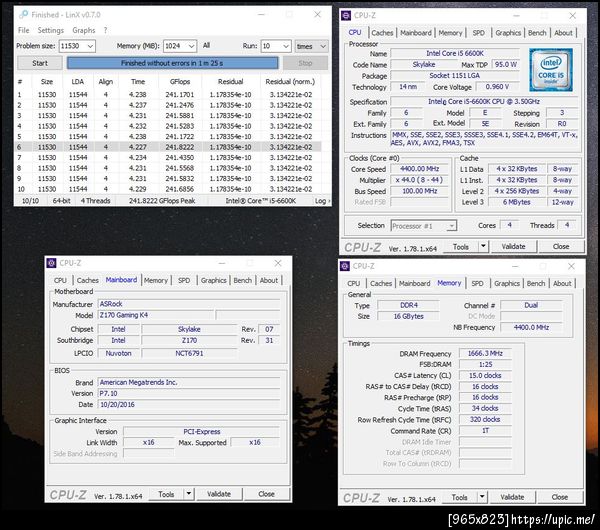Switch to Graphics tab in CPU-Z CPU window
Screen dimensions: 600x530
click(508, 33)
